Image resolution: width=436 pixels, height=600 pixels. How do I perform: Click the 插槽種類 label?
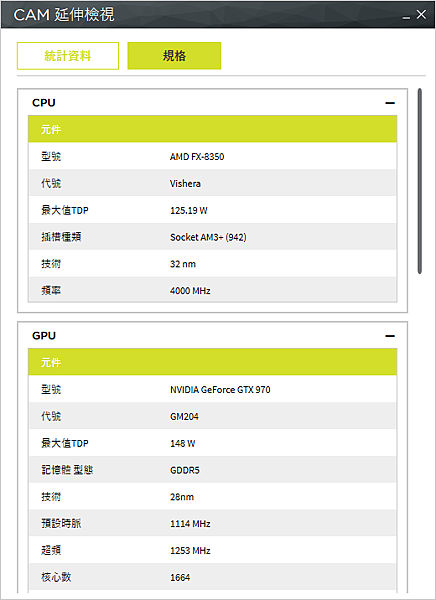61,237
